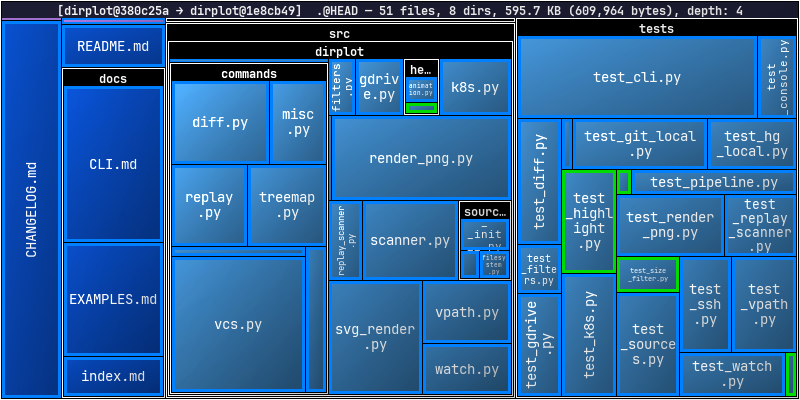Click the test_vpath.py tile
Screen dimensions: 800x400
tap(764, 304)
